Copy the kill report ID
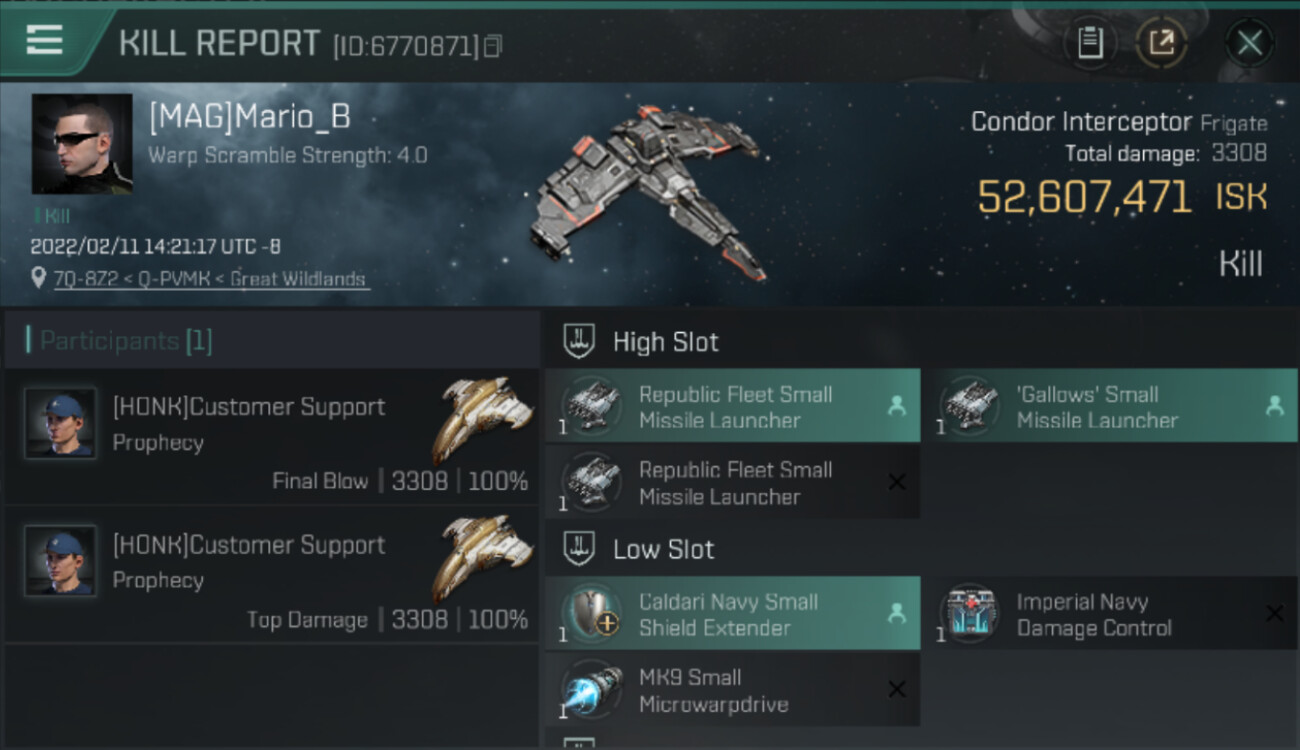 click(492, 46)
